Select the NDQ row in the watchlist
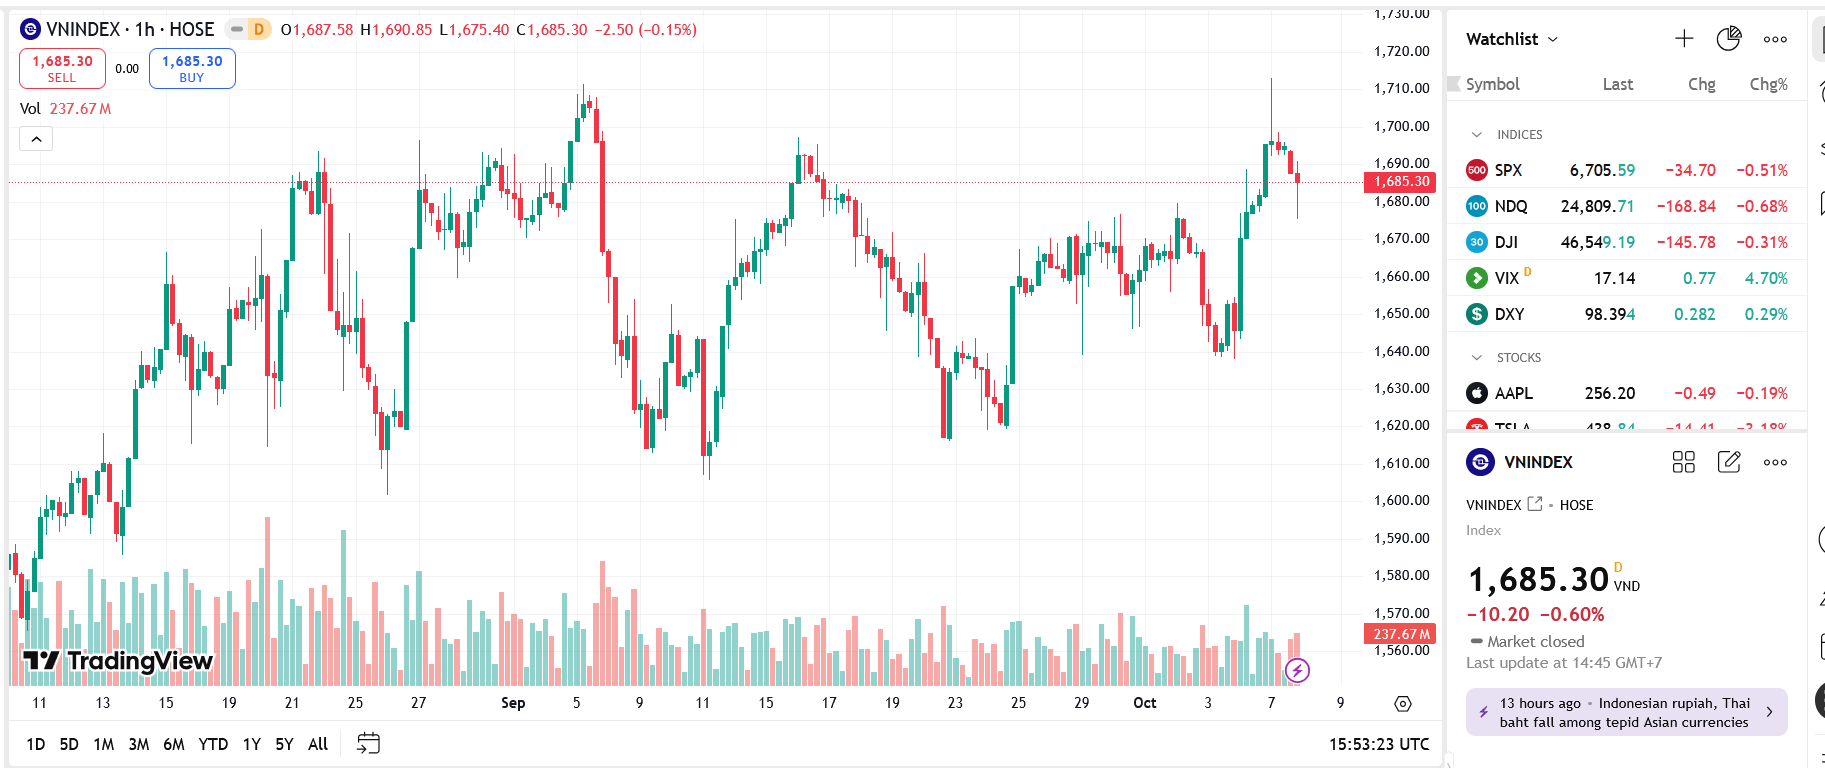1825x768 pixels. tap(1626, 206)
